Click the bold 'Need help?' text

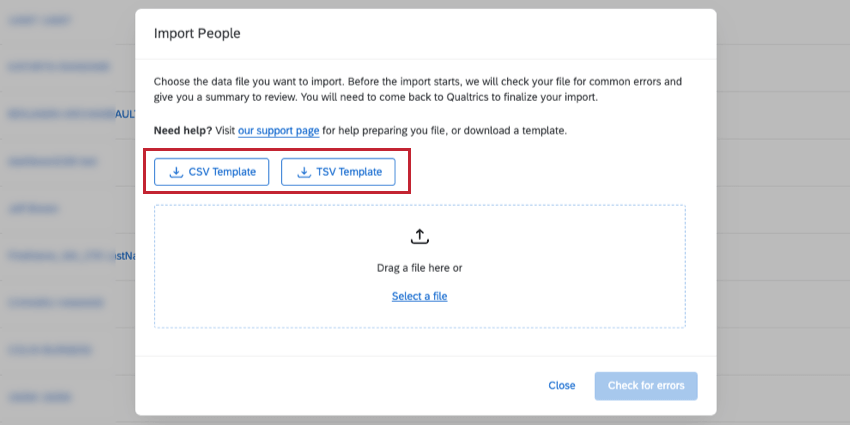click(182, 131)
